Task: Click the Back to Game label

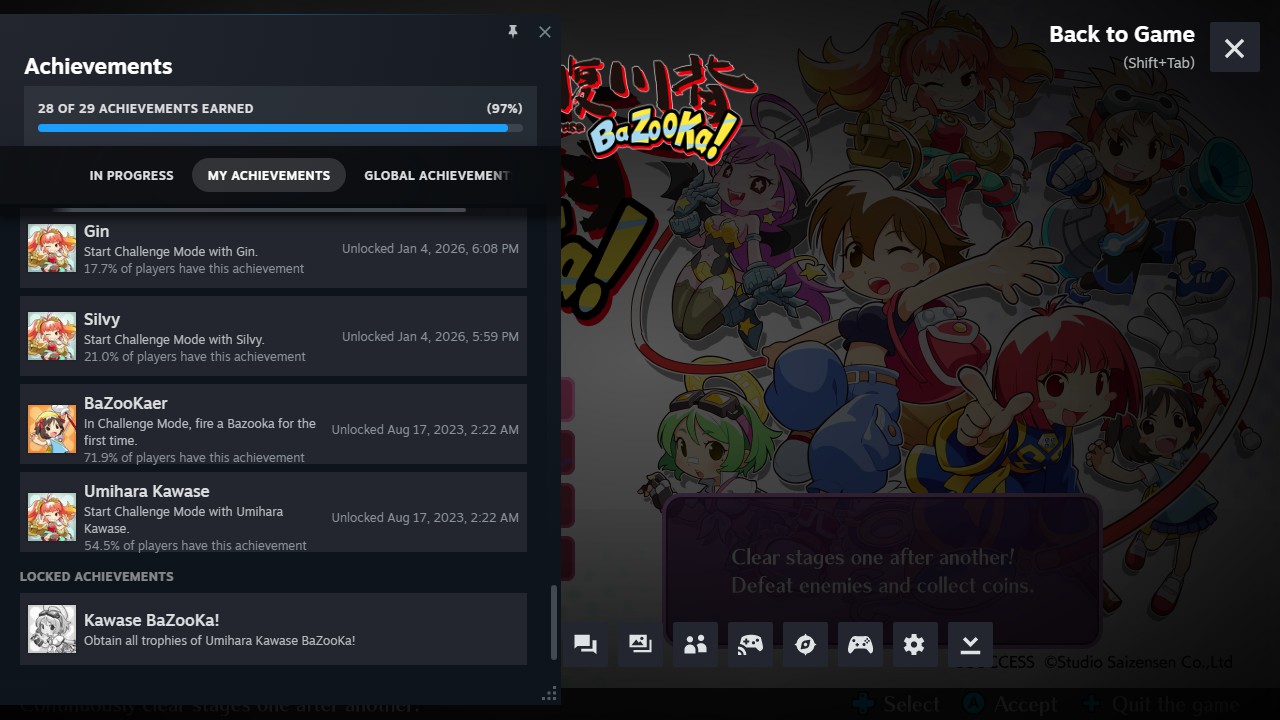Action: pyautogui.click(x=1122, y=34)
